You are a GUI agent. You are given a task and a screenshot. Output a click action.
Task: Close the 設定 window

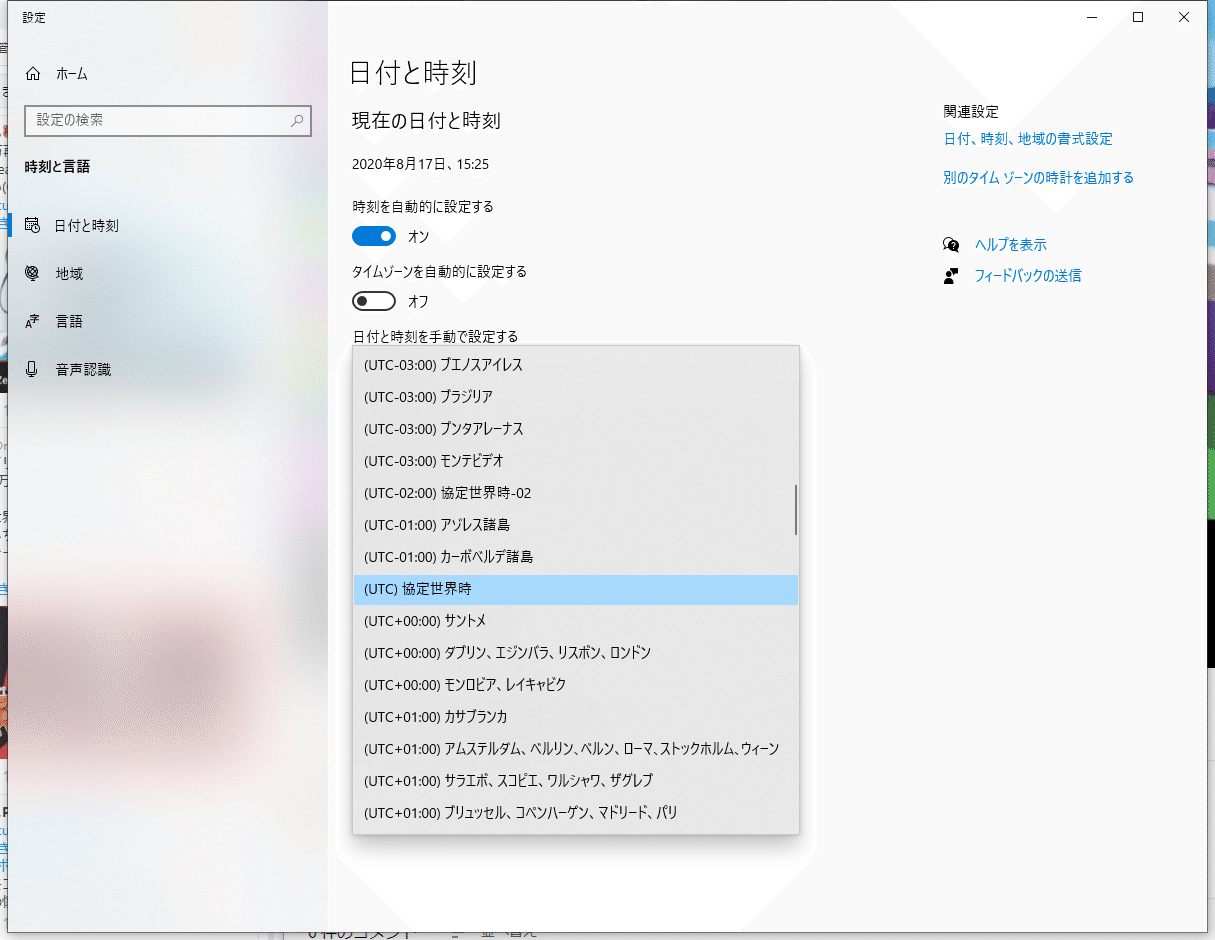[x=1184, y=17]
